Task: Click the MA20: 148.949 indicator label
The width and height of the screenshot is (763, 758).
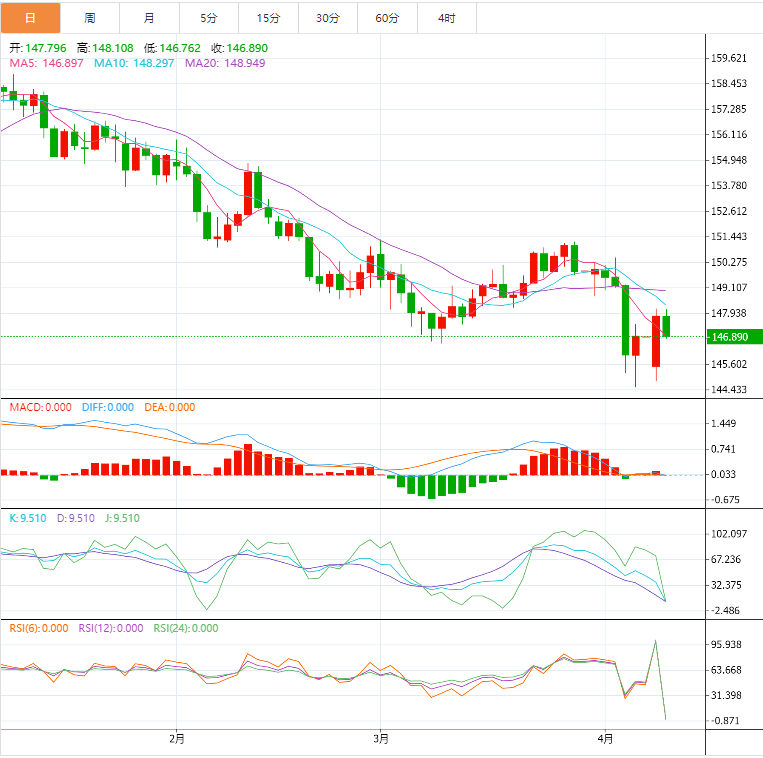Action: pyautogui.click(x=225, y=63)
